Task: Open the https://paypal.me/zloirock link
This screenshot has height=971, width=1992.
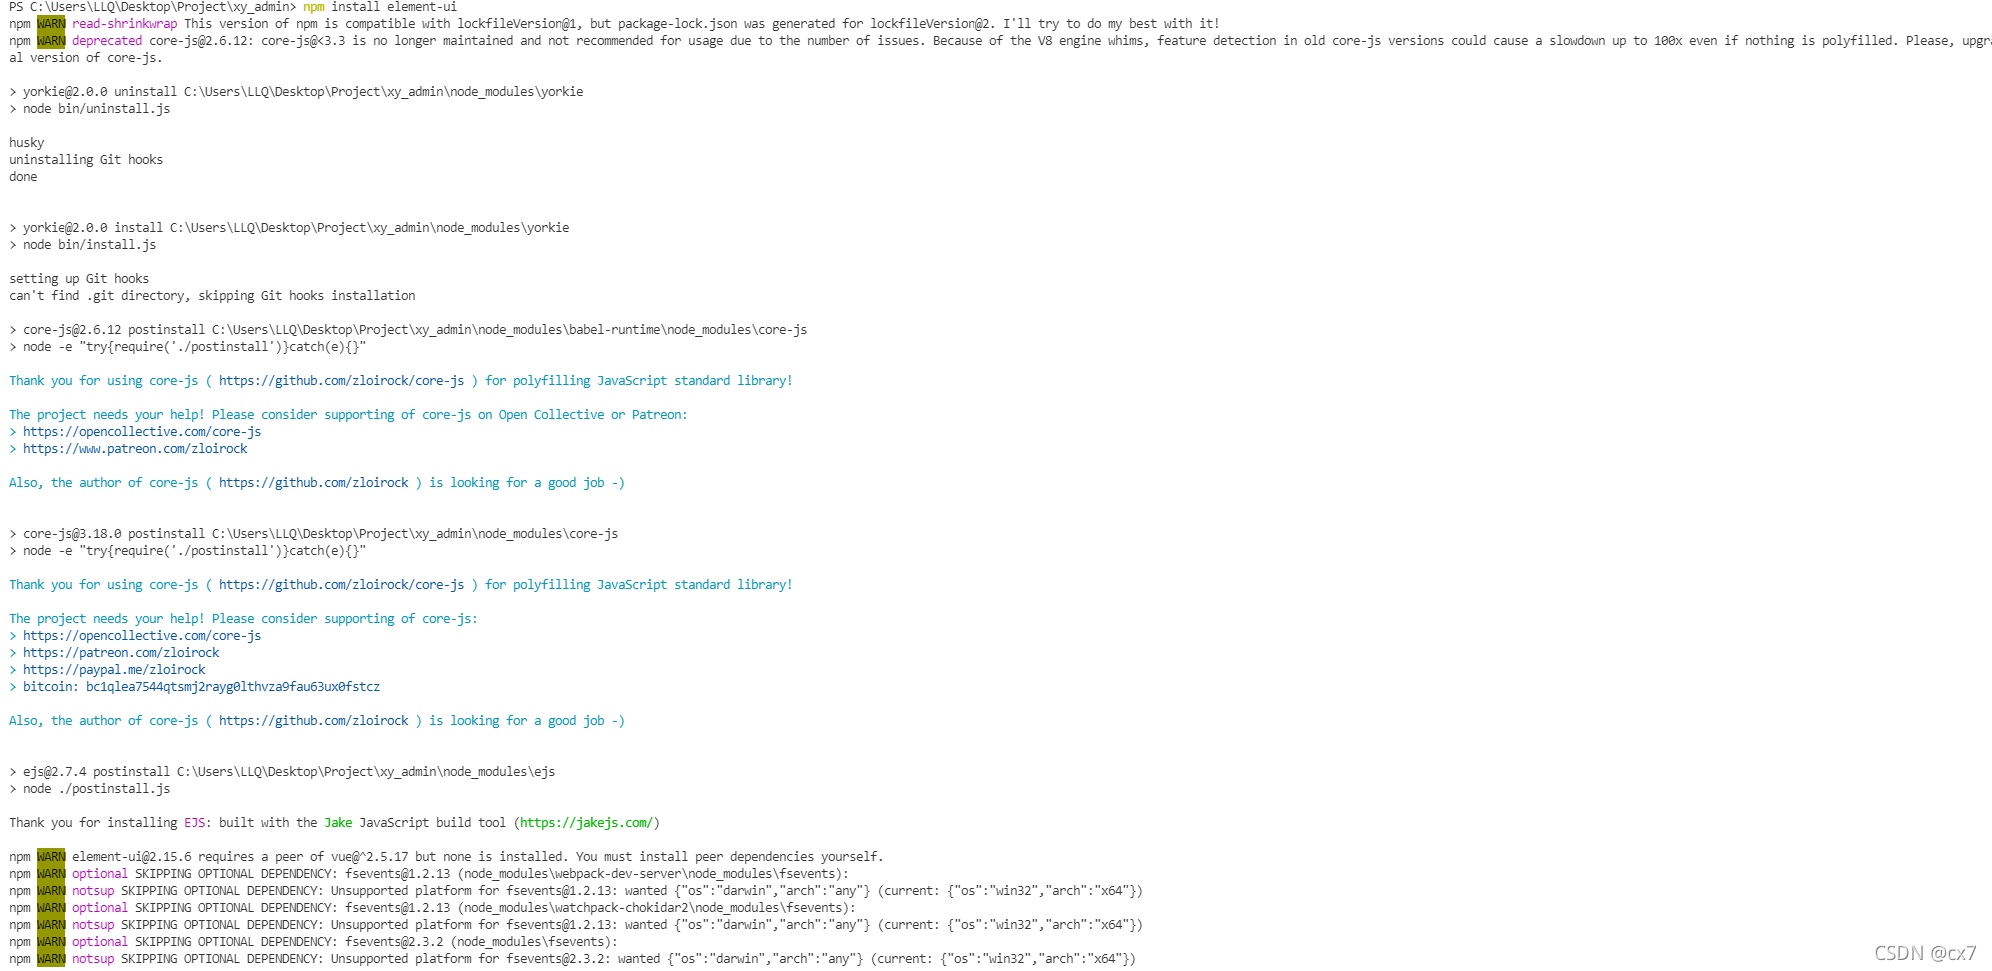Action: tap(114, 670)
